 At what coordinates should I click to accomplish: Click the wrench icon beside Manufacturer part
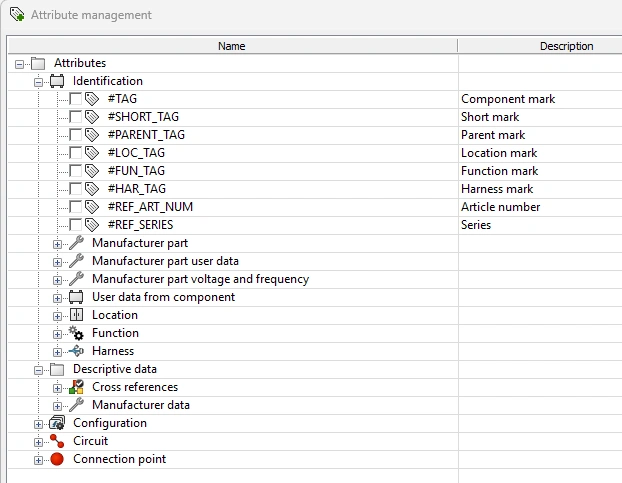(x=76, y=243)
